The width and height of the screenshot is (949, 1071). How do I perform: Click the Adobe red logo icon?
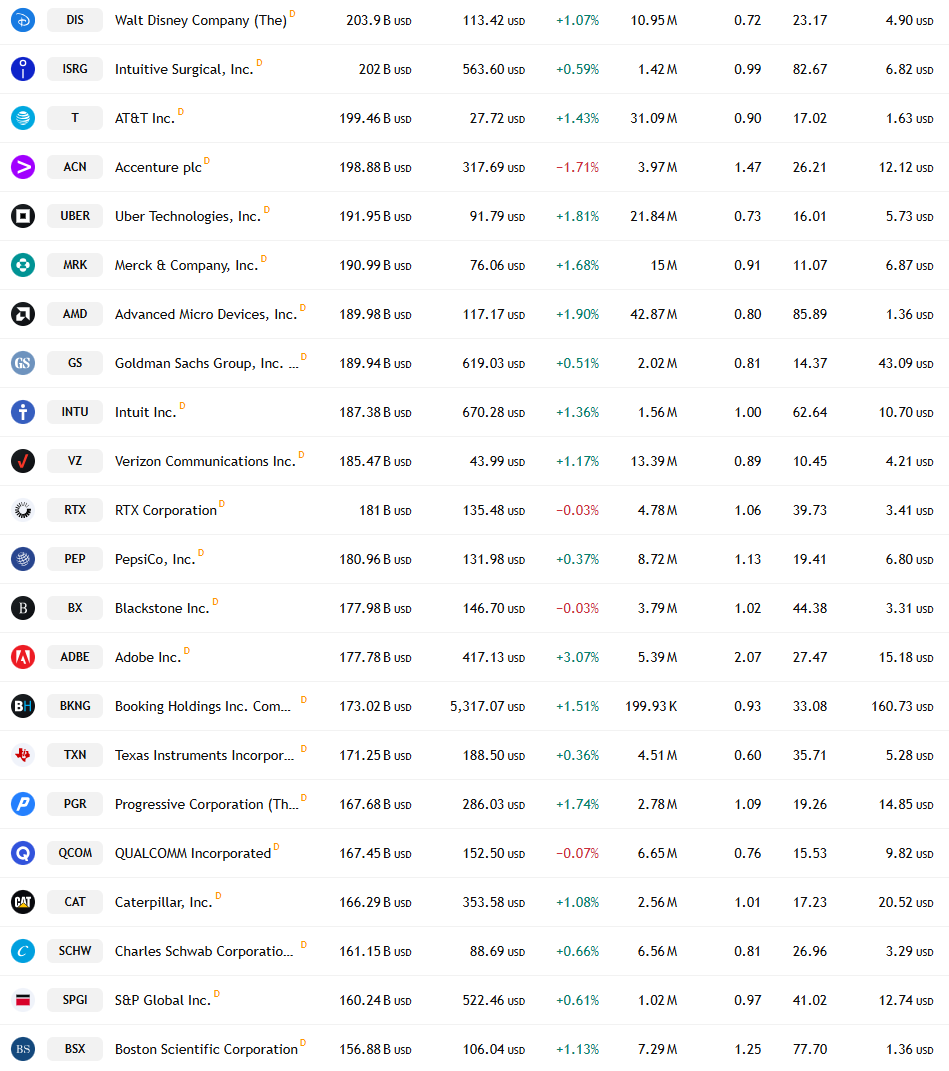(23, 657)
